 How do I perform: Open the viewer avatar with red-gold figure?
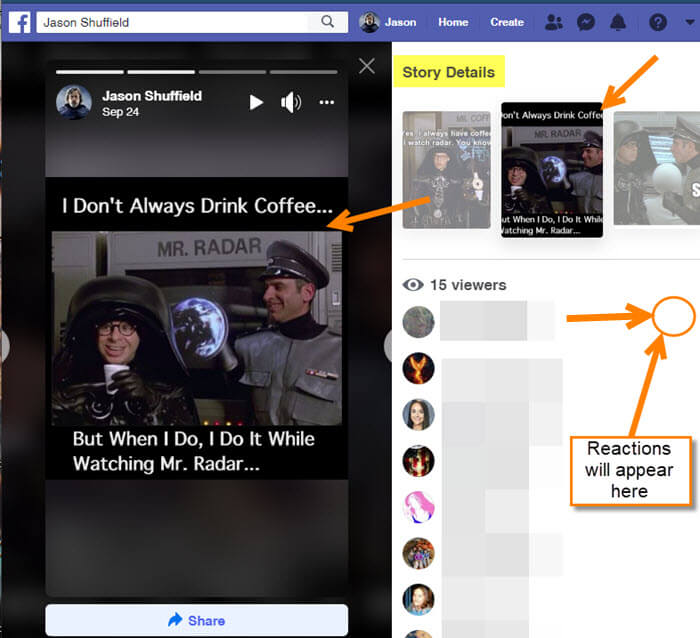coord(418,461)
